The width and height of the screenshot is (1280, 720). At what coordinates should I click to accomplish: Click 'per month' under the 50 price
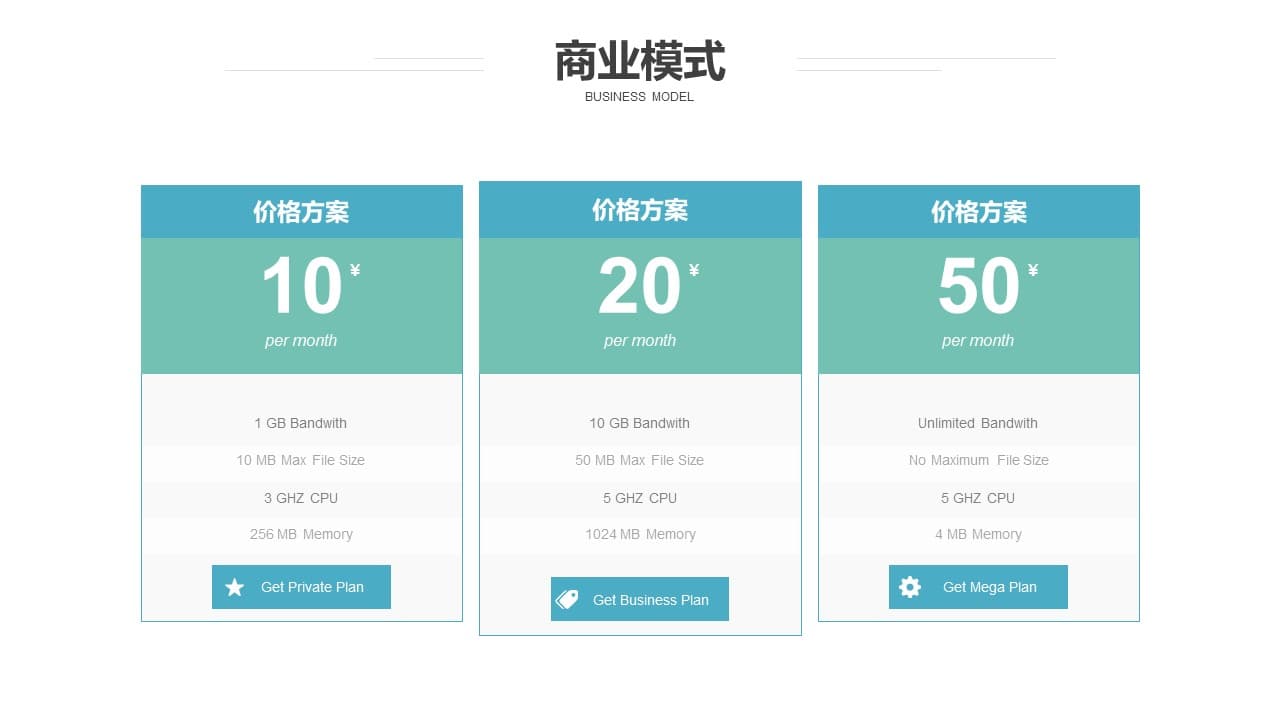[978, 341]
